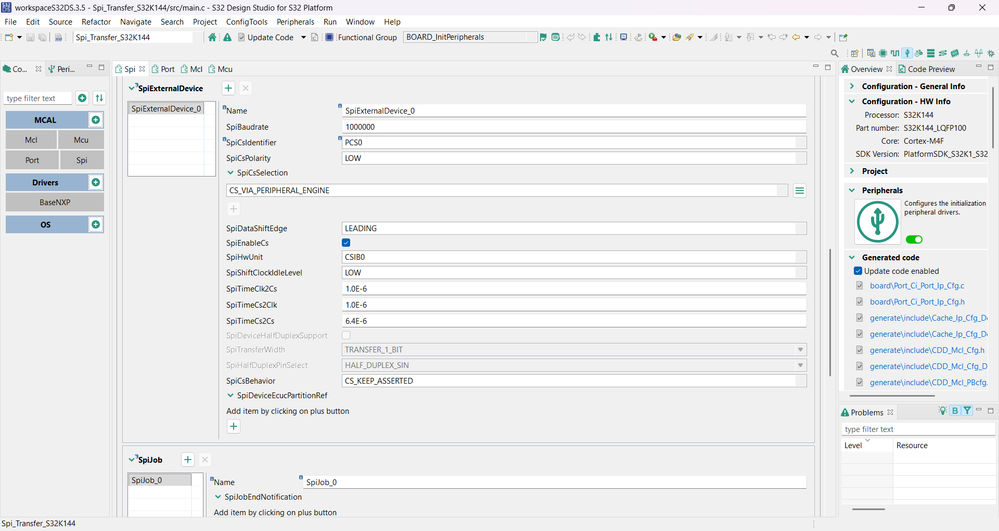Open board\Port_Ci_Port_Ip_Cfg.c link
Screen dimensions: 999x531
(x=917, y=286)
